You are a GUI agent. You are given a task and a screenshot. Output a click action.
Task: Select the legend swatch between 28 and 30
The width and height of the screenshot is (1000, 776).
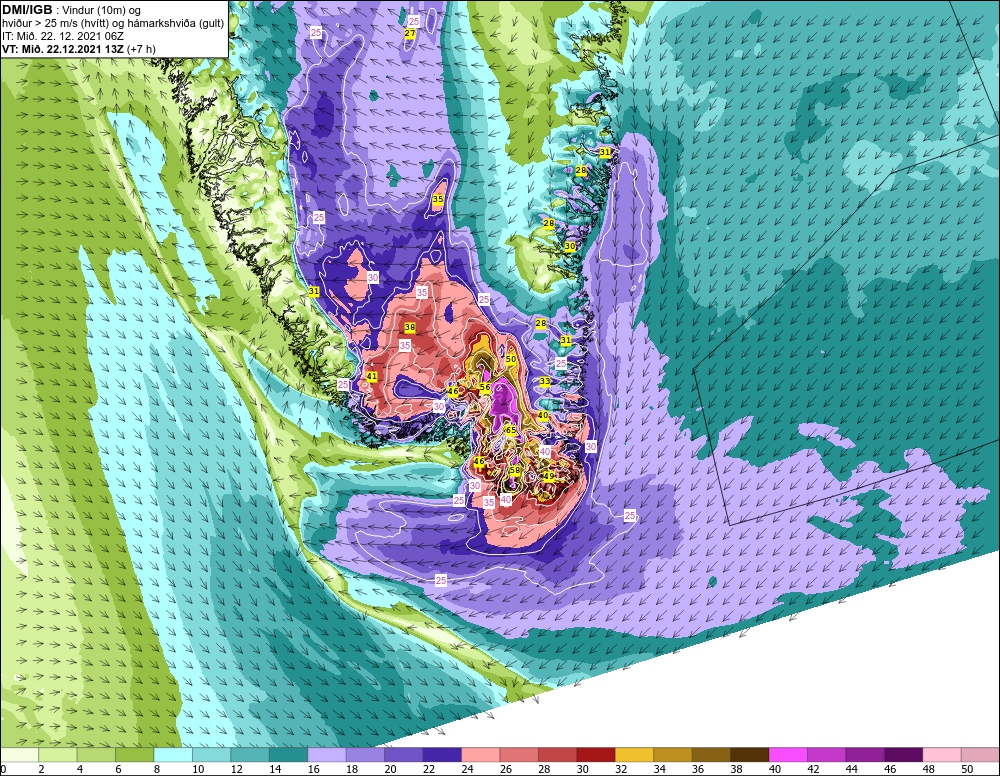tap(557, 755)
